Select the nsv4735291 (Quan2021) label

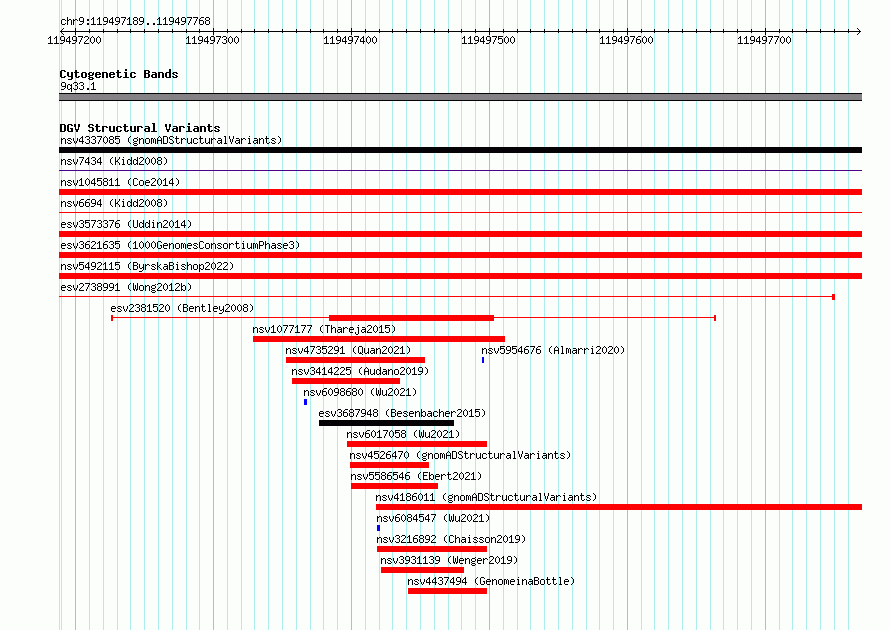[x=348, y=350]
